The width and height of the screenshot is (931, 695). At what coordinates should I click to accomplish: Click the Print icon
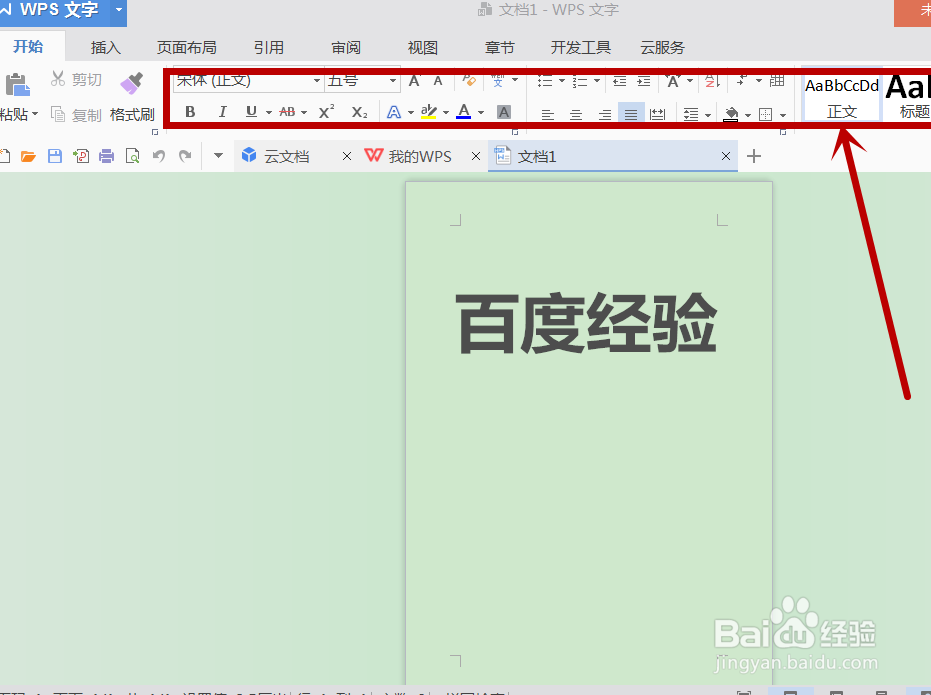pyautogui.click(x=106, y=156)
